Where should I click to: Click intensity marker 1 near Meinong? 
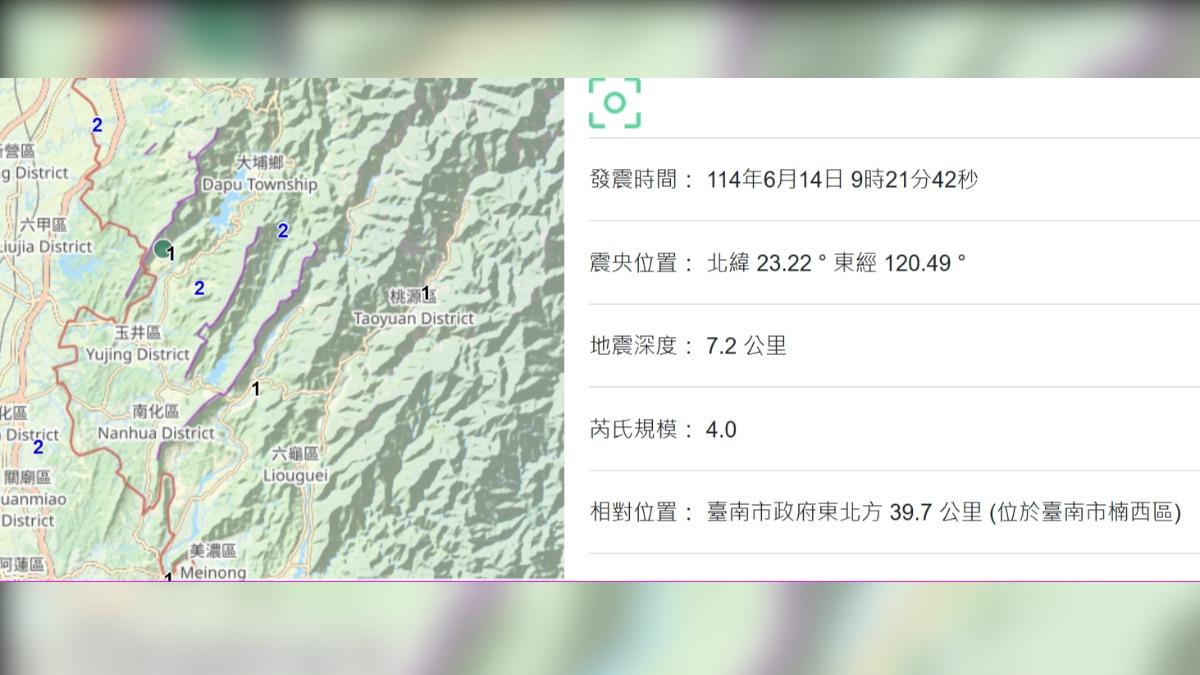click(x=168, y=578)
